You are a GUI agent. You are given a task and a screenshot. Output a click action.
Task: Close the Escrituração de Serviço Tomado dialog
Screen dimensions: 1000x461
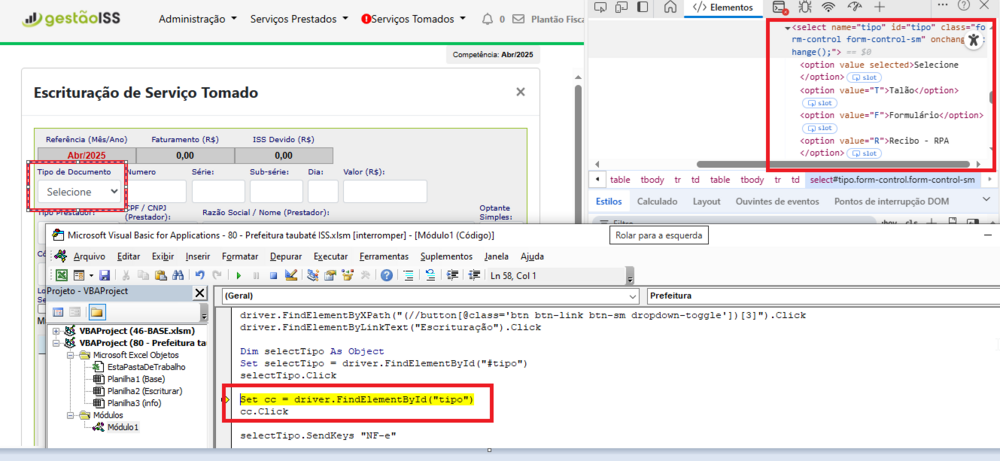[x=520, y=92]
